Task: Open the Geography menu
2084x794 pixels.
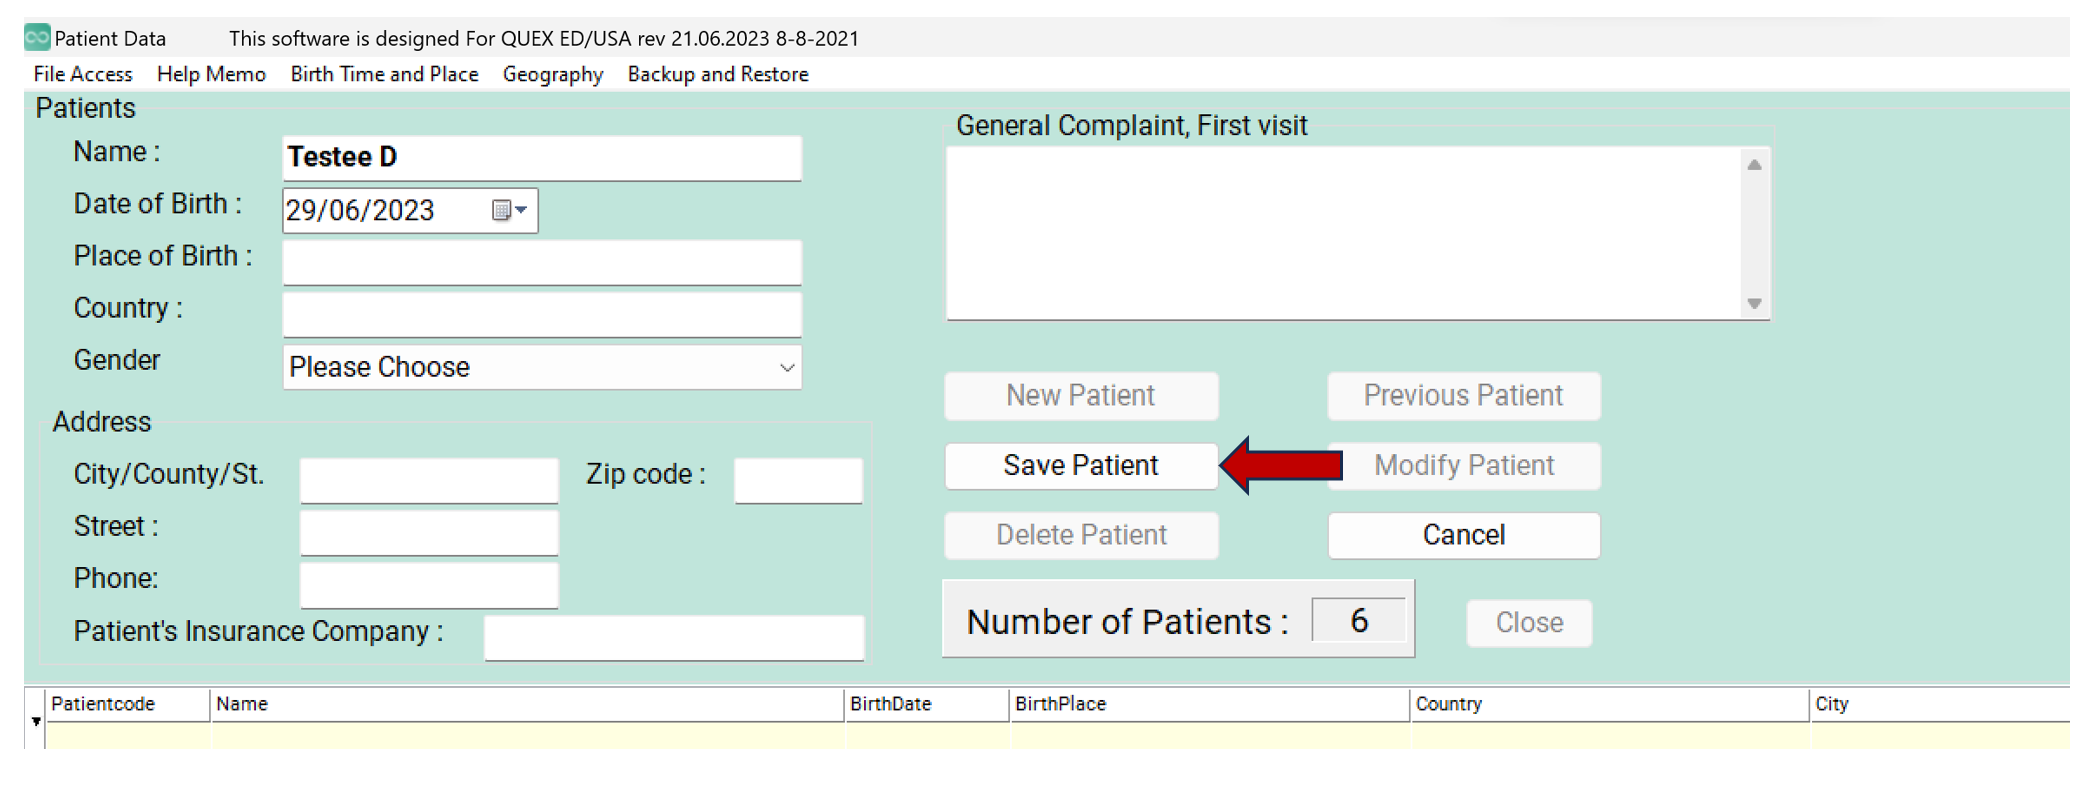Action: [553, 74]
